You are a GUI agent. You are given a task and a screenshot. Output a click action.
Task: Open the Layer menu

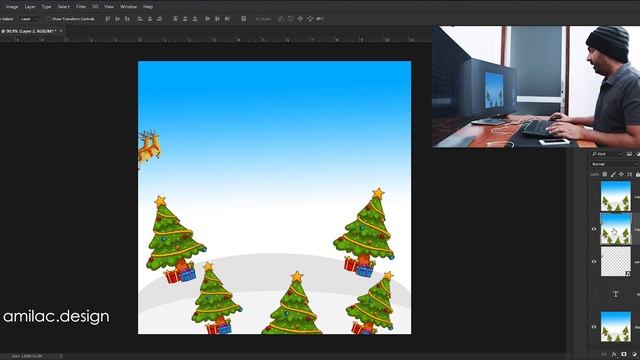(x=30, y=7)
